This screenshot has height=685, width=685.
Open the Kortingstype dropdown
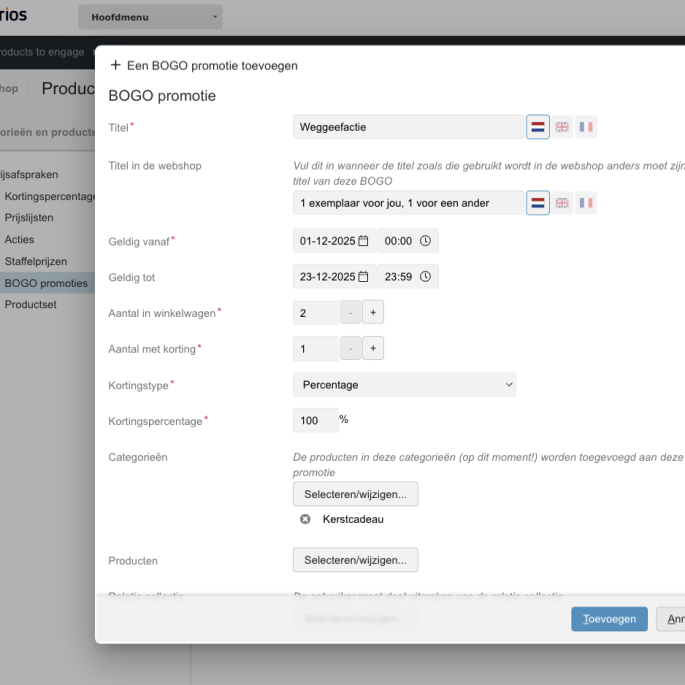pyautogui.click(x=404, y=385)
